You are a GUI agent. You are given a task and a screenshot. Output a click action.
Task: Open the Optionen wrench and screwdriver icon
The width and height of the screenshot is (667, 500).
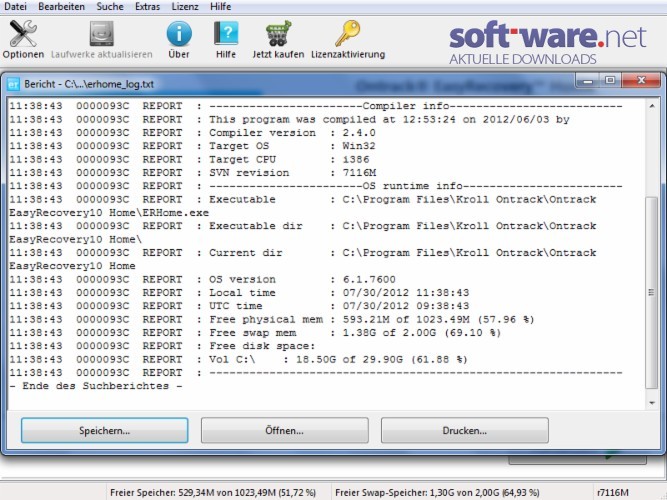click(x=23, y=33)
